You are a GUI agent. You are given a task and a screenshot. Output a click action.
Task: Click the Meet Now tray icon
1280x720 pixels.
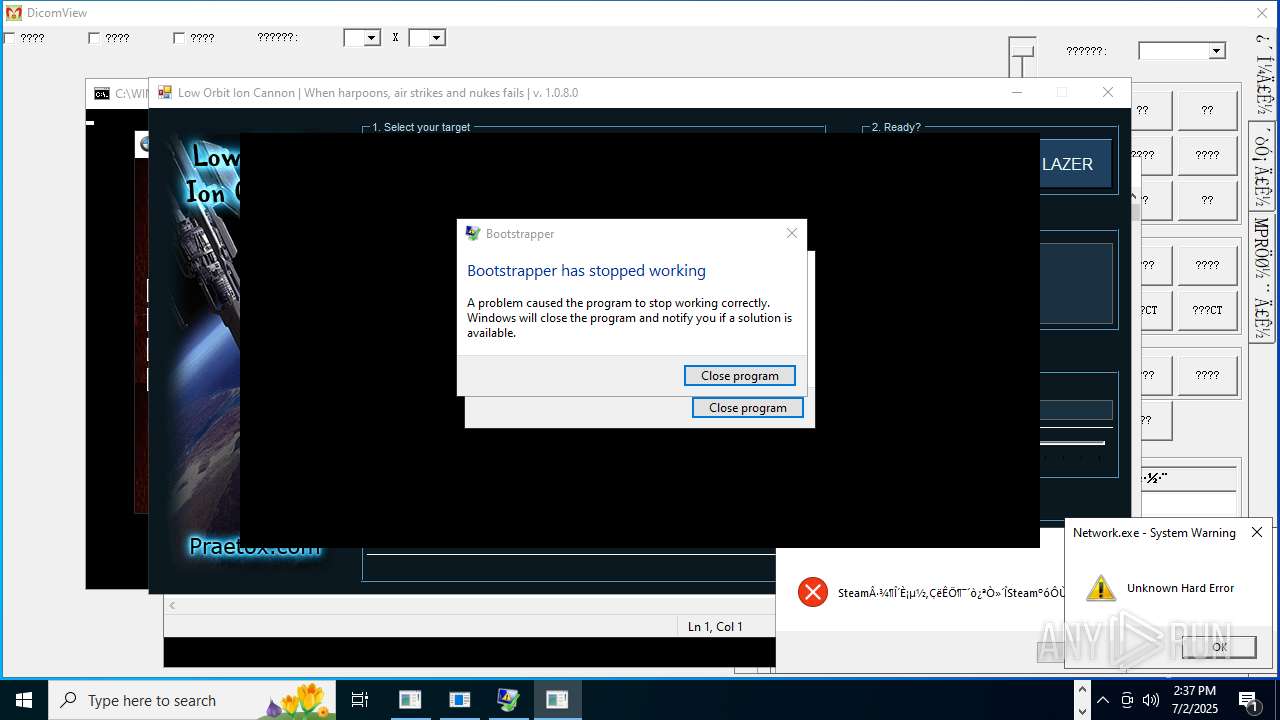[x=1127, y=700]
